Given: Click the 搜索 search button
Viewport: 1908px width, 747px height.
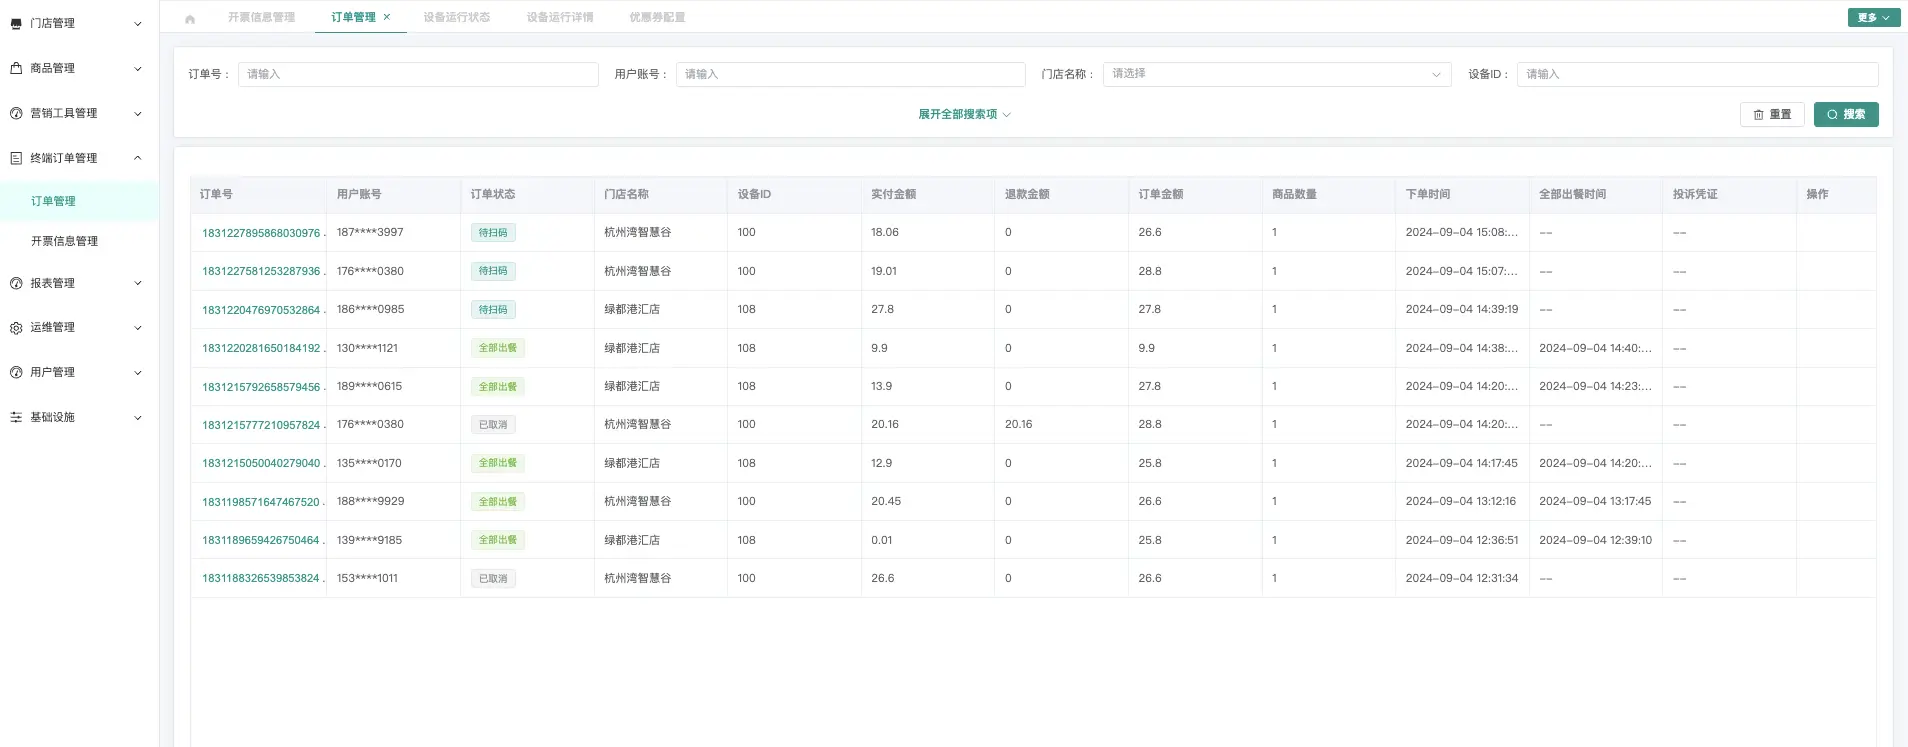Looking at the screenshot, I should [1846, 115].
